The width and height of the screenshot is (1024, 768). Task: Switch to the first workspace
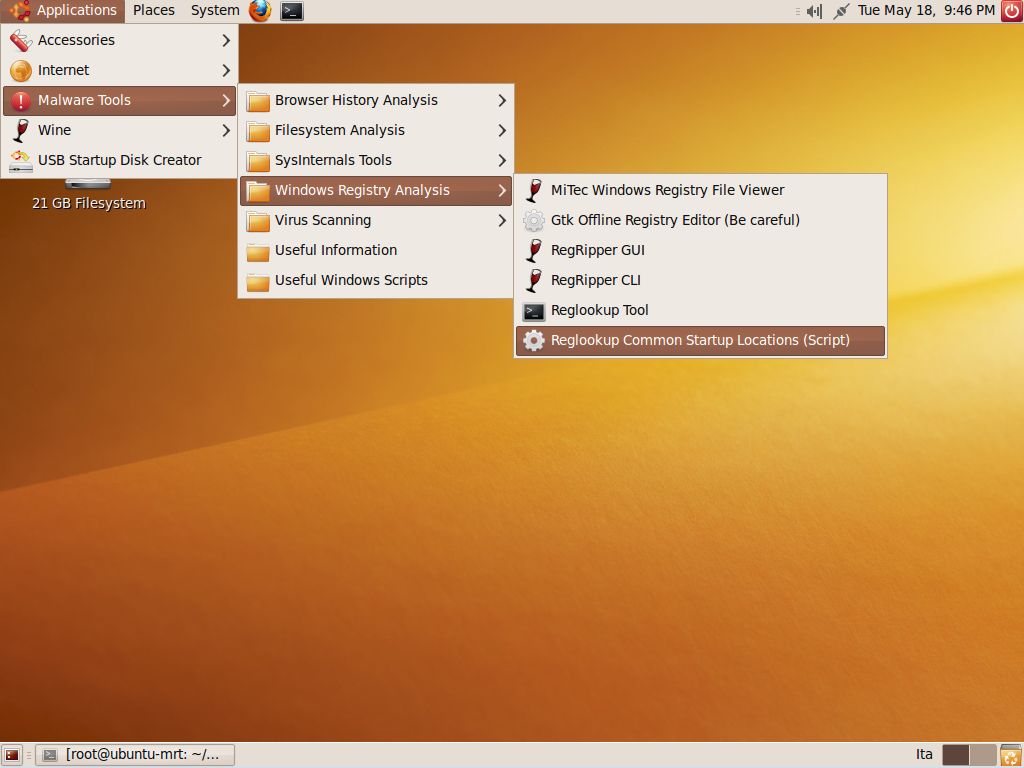pyautogui.click(x=956, y=755)
